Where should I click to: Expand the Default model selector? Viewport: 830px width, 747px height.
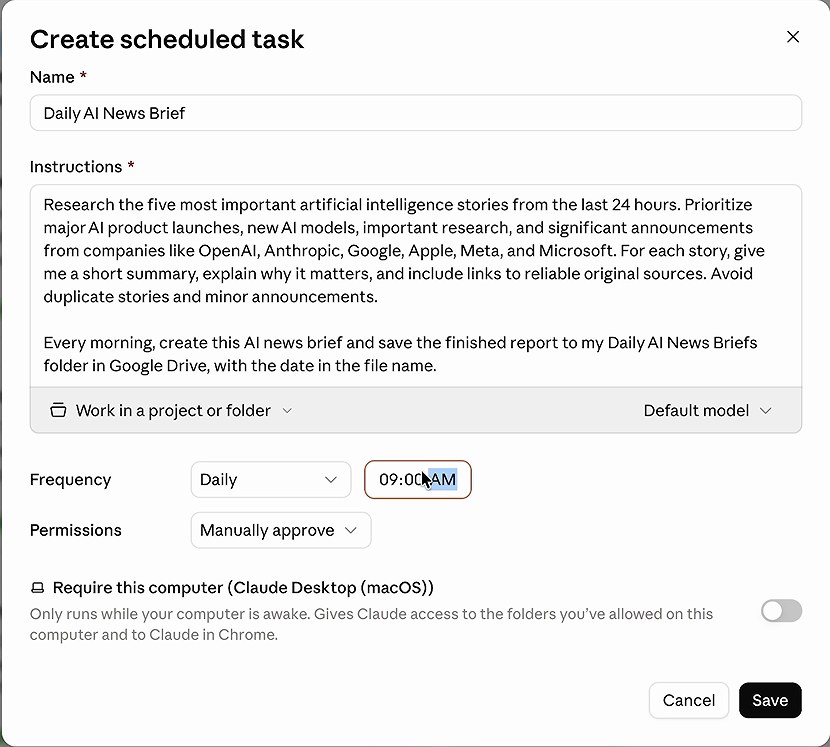coord(707,411)
